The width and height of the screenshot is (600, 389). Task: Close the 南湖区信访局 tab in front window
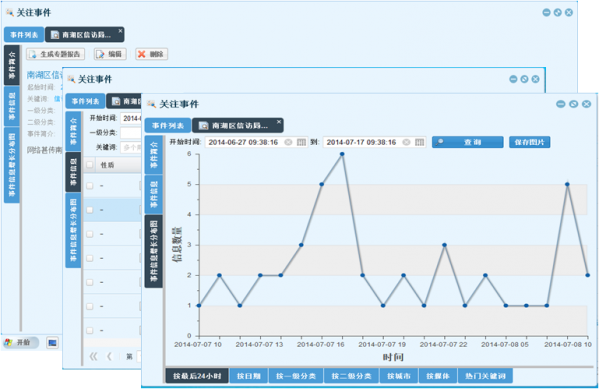pos(279,122)
